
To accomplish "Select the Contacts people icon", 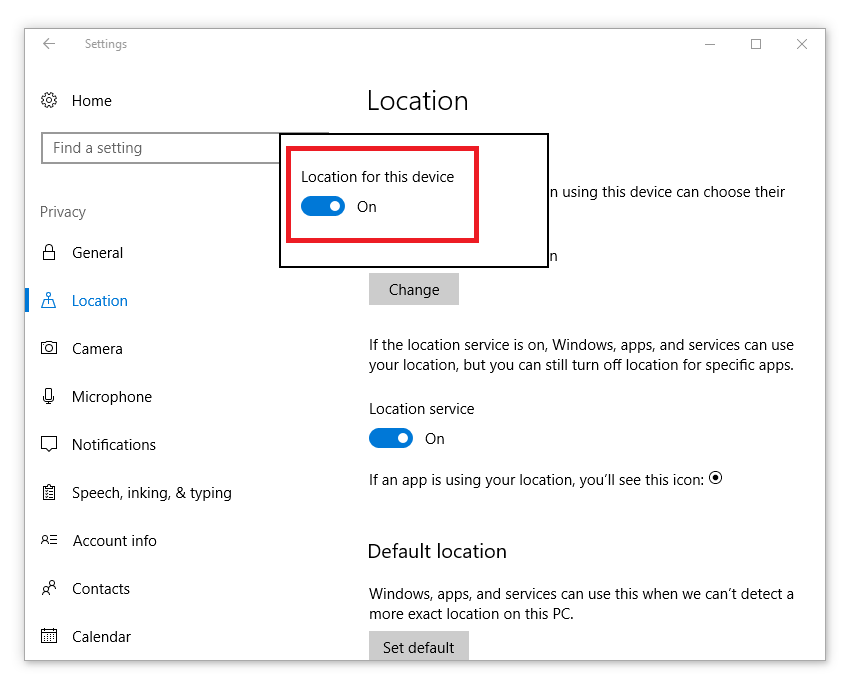I will [49, 588].
